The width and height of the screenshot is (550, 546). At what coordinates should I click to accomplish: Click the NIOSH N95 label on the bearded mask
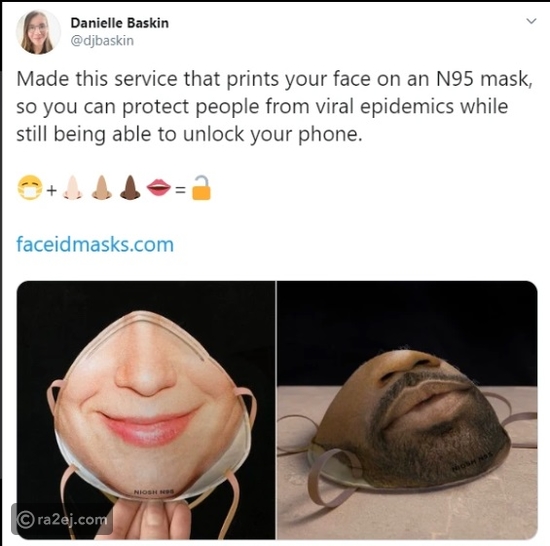(472, 461)
